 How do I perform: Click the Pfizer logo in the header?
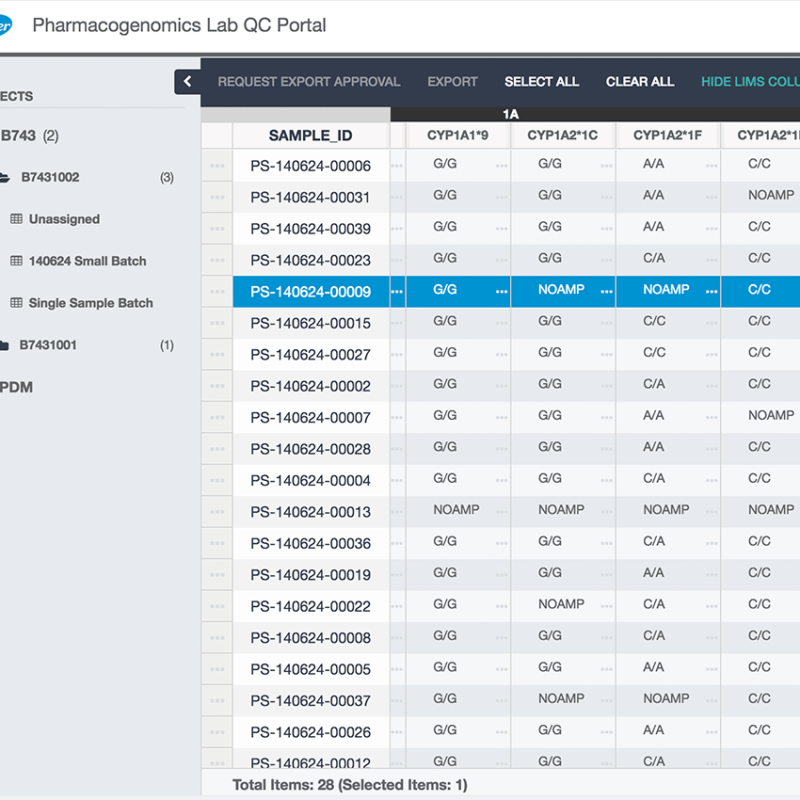[5, 26]
